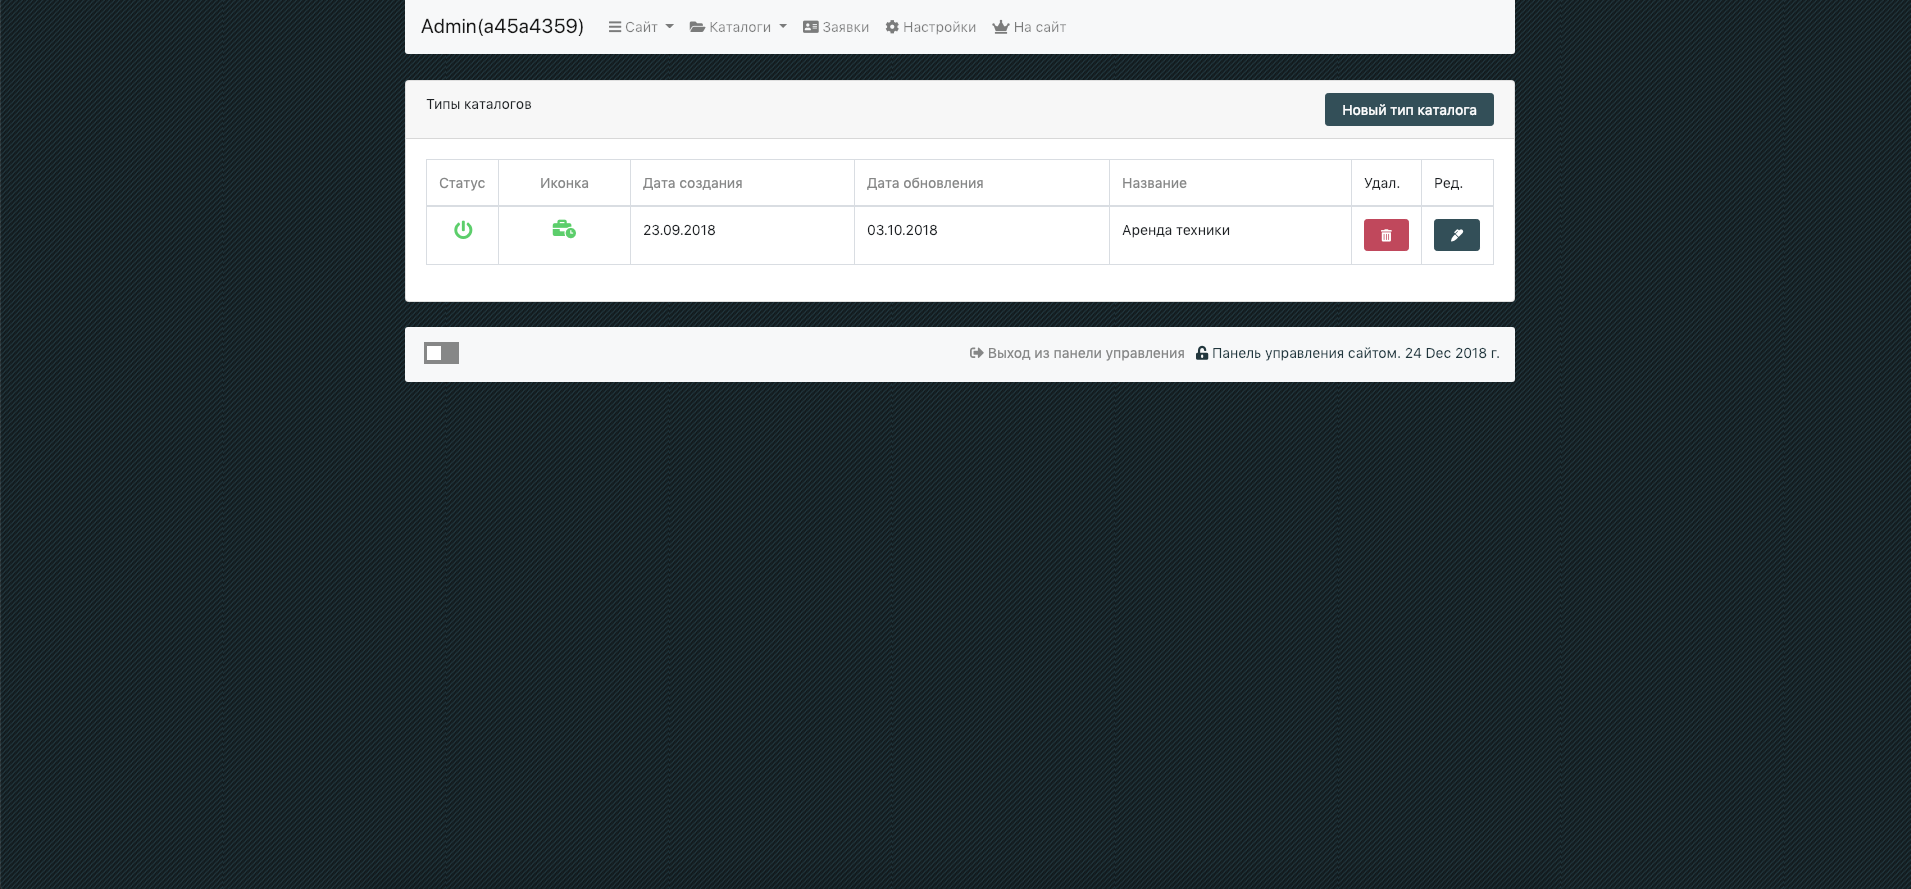
Task: Click the Типы каталогов panel heading
Action: click(x=479, y=104)
